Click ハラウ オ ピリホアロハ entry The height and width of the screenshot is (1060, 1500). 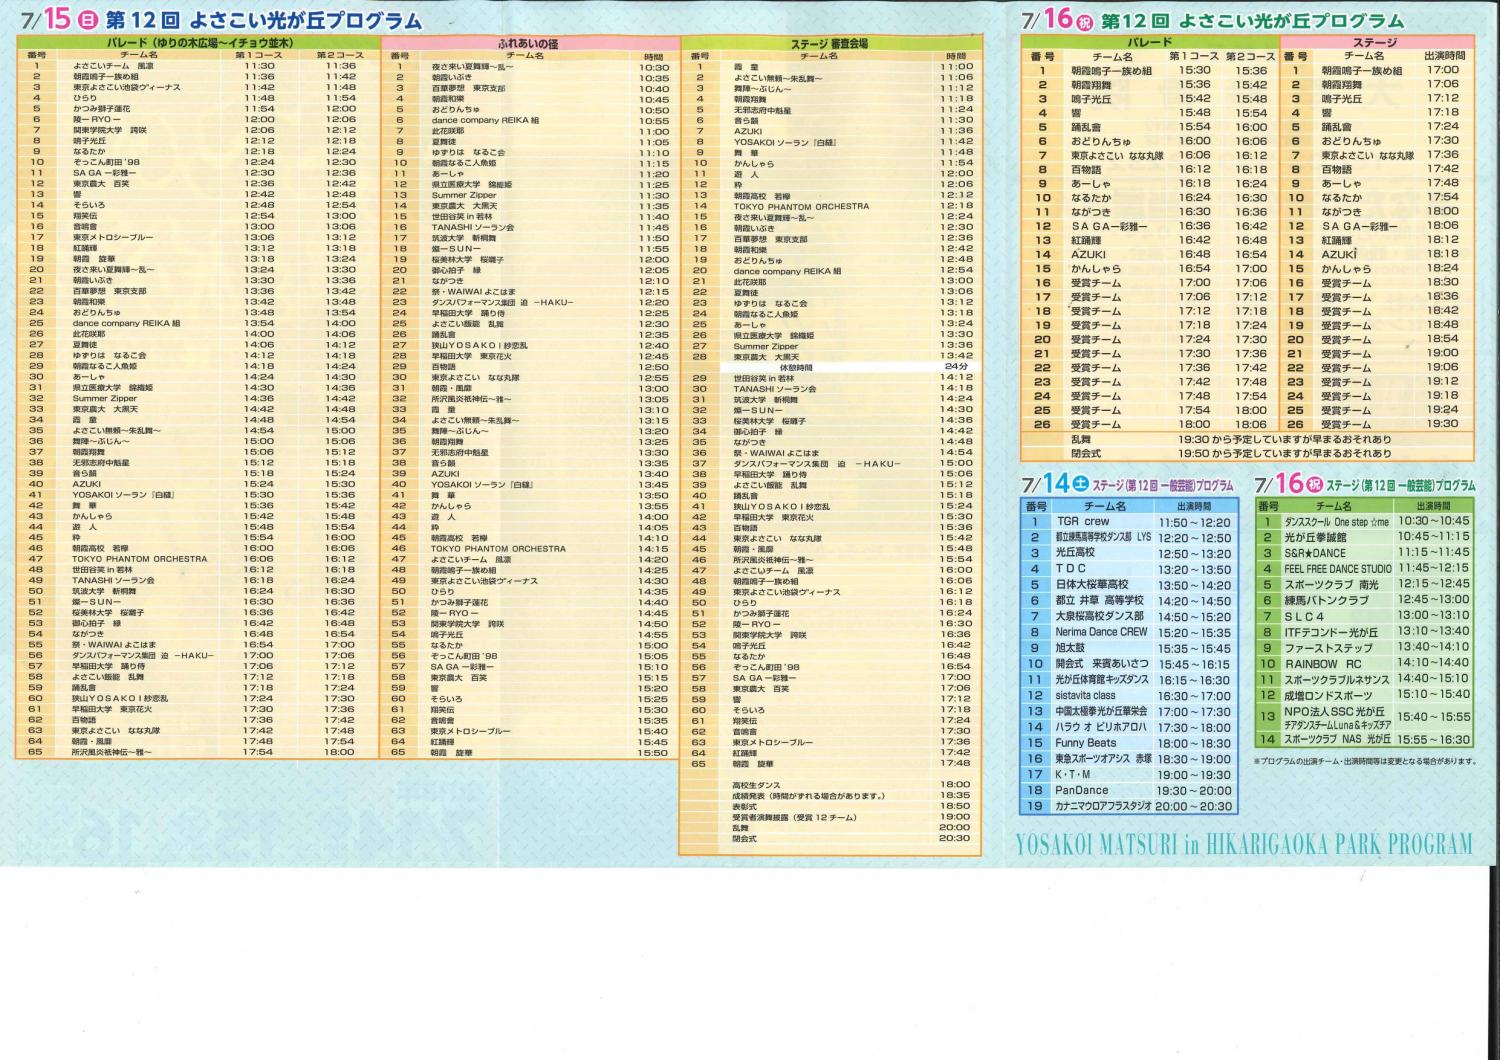click(x=1101, y=727)
